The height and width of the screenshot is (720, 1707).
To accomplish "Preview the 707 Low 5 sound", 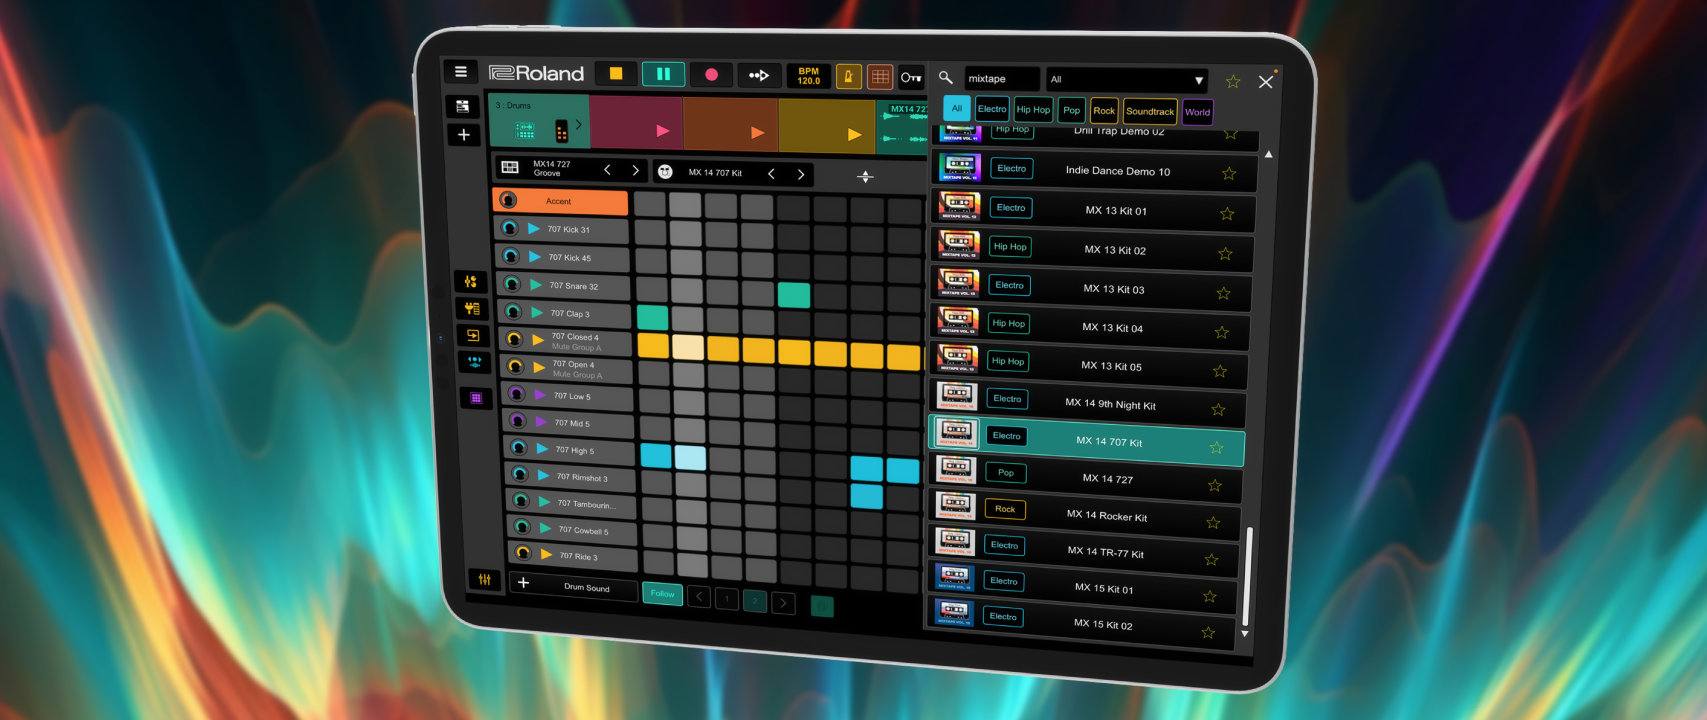I will tap(540, 395).
